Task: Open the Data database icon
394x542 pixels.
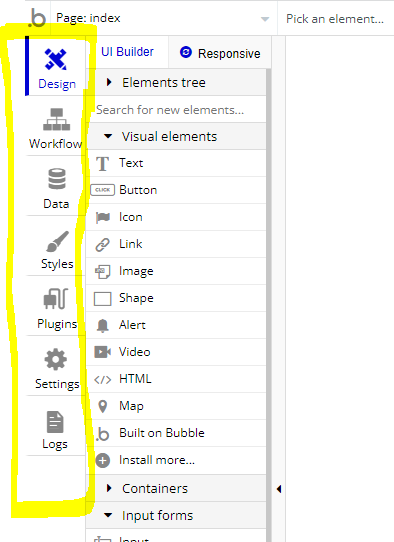Action: [57, 179]
